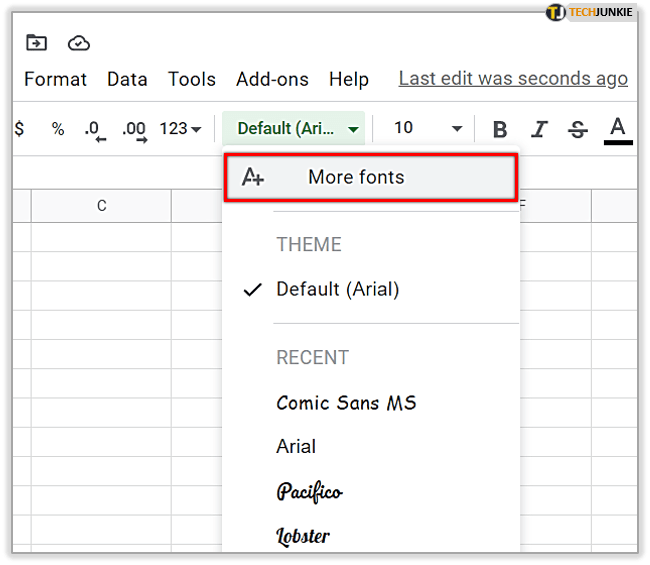Apply percent format icon

(58, 129)
